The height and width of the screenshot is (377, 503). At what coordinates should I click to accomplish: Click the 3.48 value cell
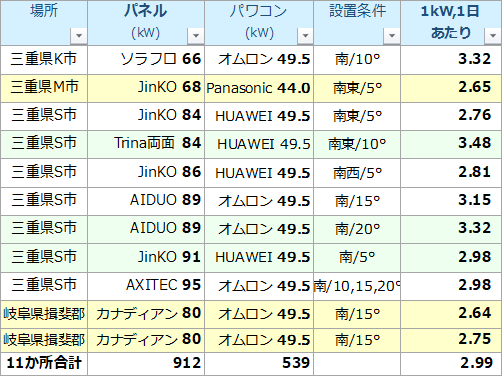coord(451,144)
